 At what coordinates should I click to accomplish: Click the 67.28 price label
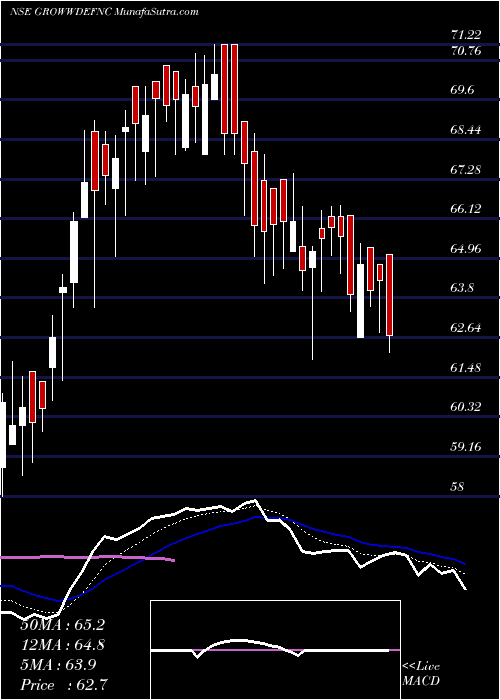click(467, 169)
